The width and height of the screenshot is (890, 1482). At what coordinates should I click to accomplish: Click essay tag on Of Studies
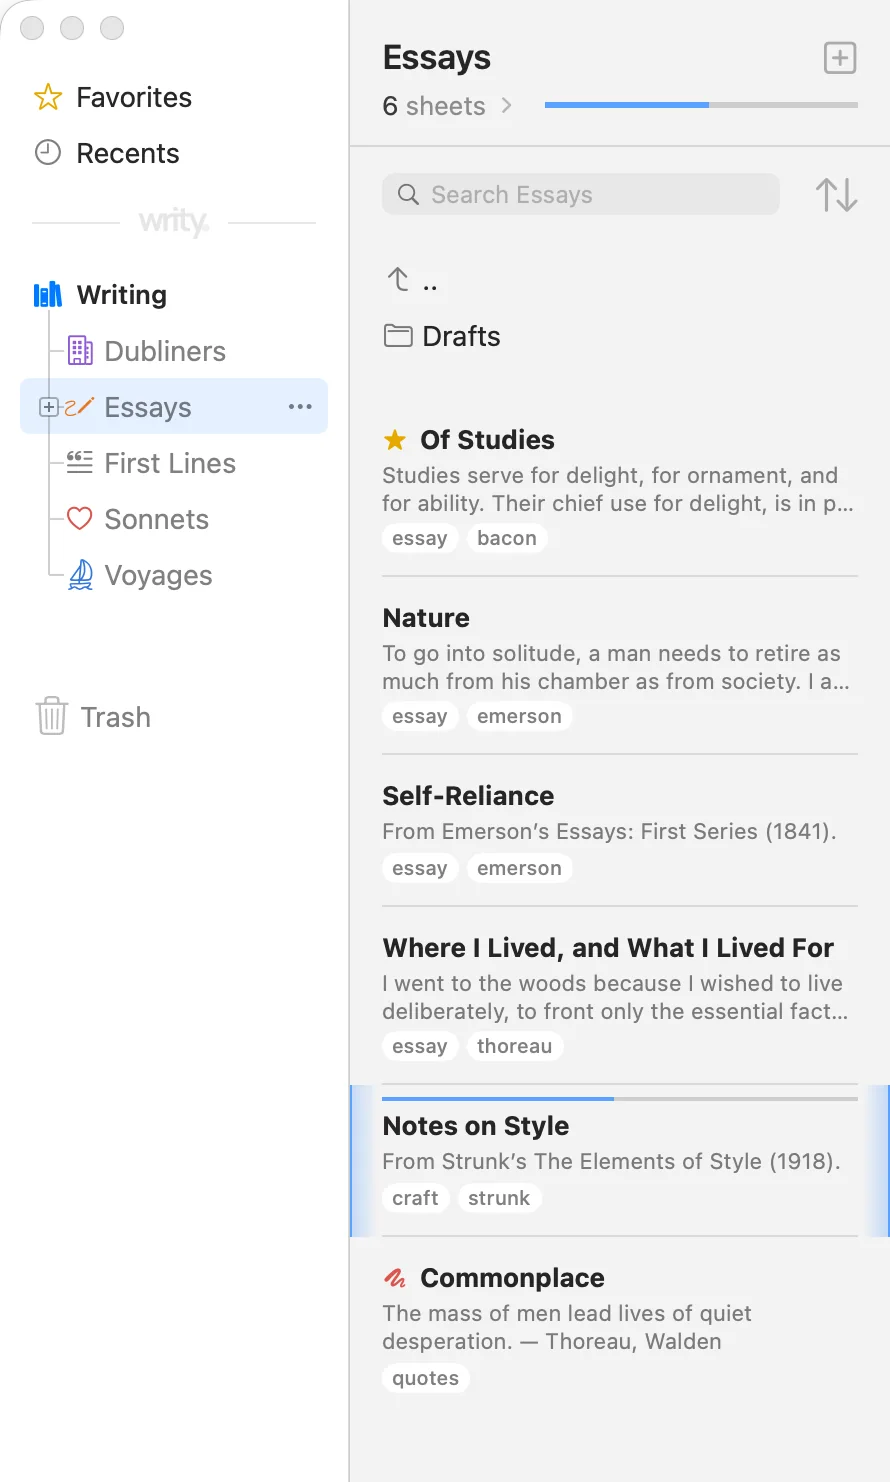(x=420, y=538)
